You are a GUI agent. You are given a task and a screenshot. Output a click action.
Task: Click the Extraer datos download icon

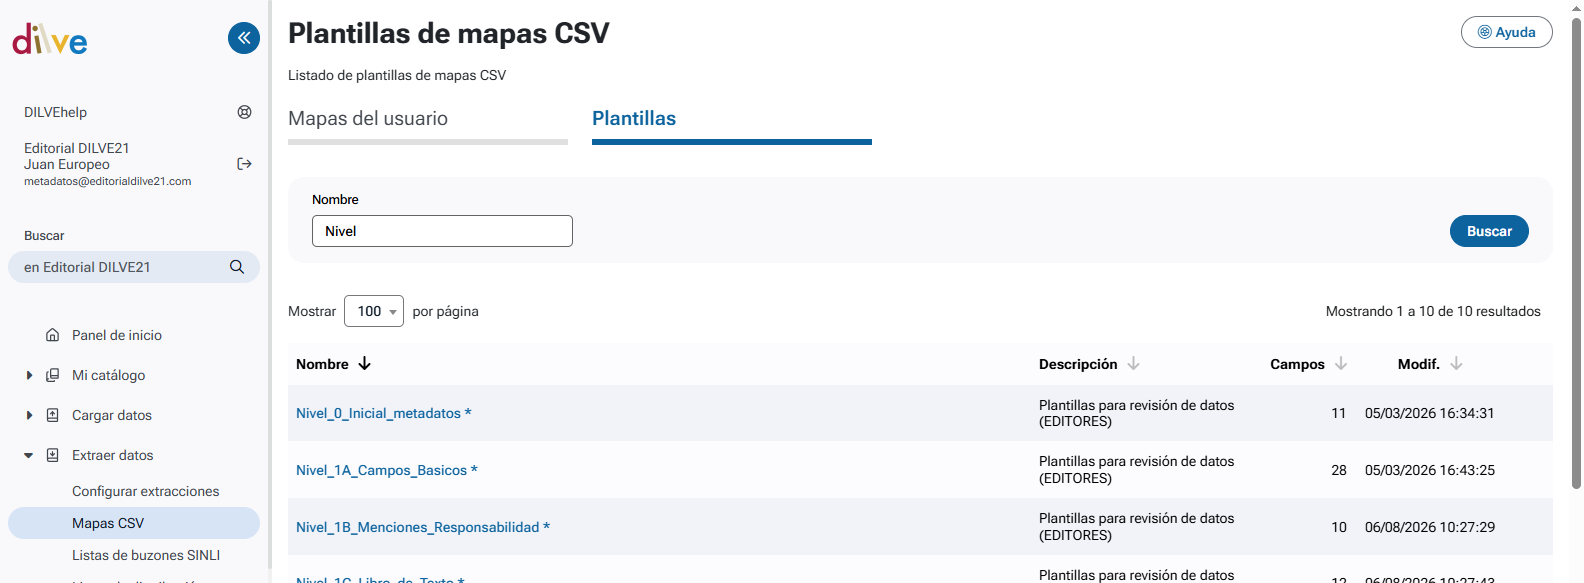[x=53, y=455]
